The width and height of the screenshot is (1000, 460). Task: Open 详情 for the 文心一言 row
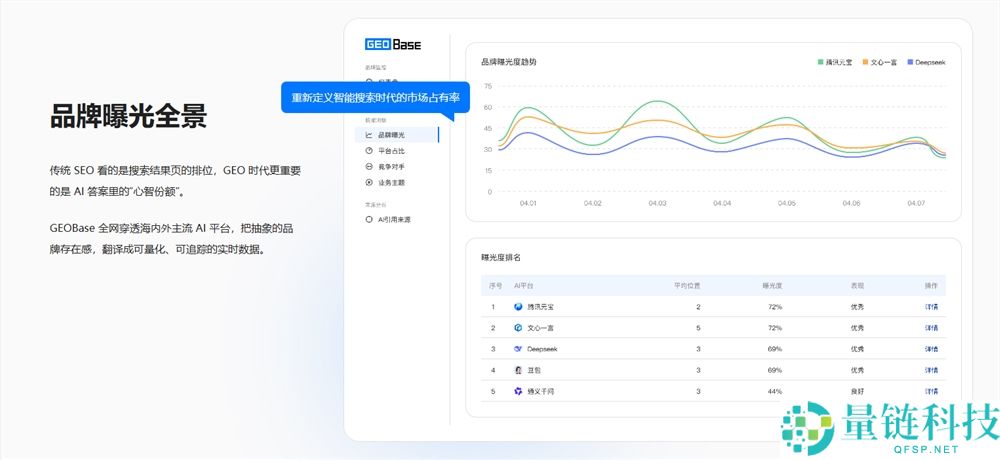[x=931, y=328]
